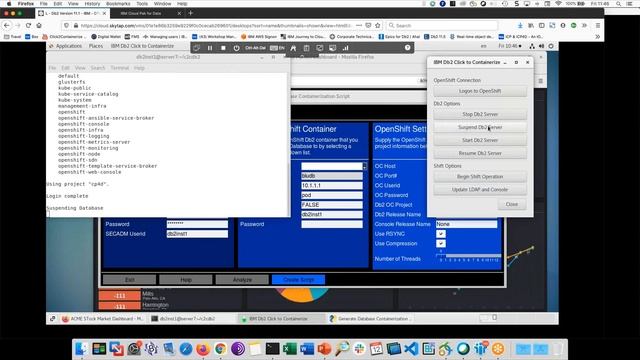The image size is (640, 360).
Task: Open Chrome from the Dock
Action: [x=220, y=349]
